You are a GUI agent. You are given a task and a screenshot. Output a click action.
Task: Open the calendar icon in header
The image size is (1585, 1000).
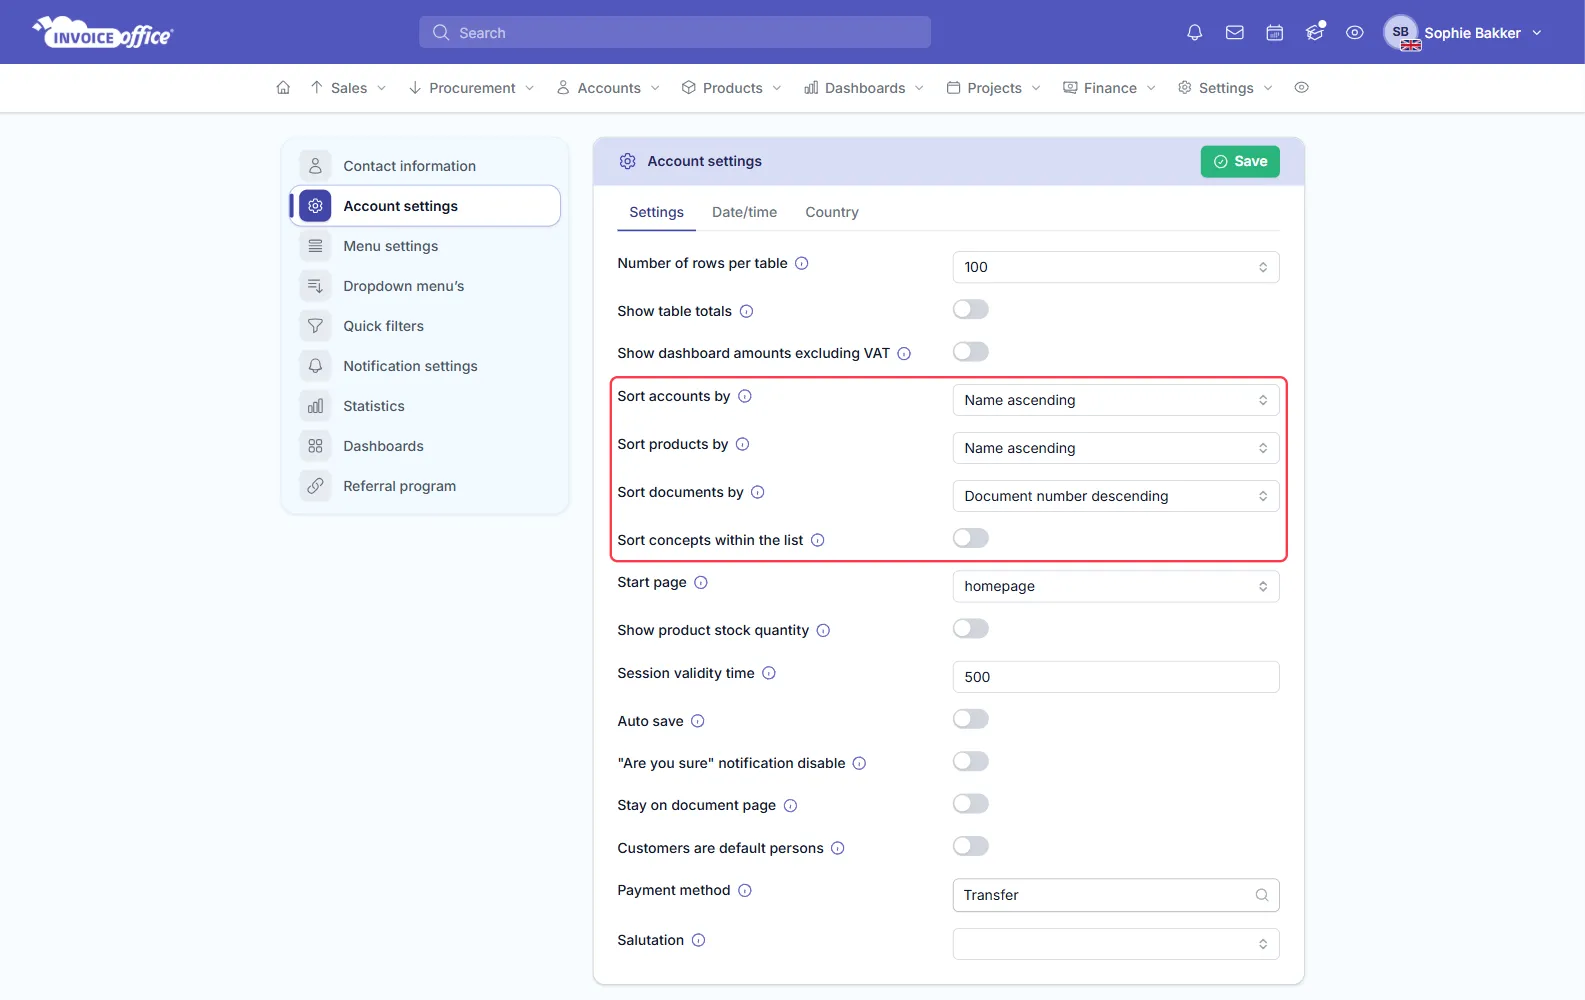[x=1275, y=33]
